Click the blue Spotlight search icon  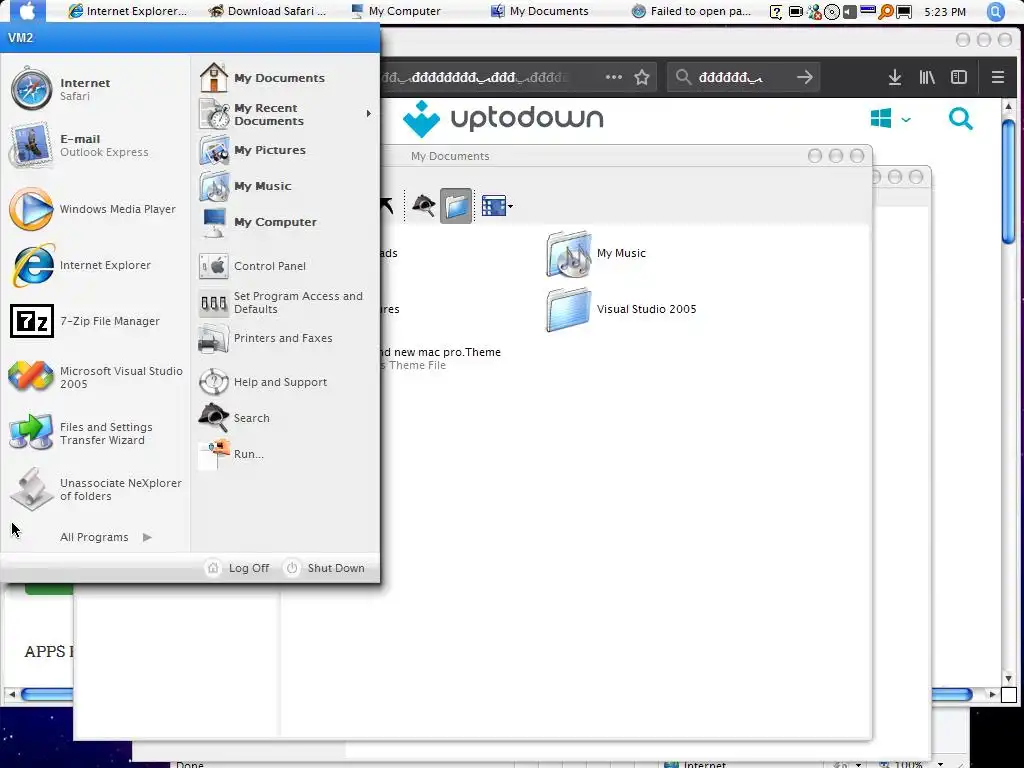pos(995,12)
